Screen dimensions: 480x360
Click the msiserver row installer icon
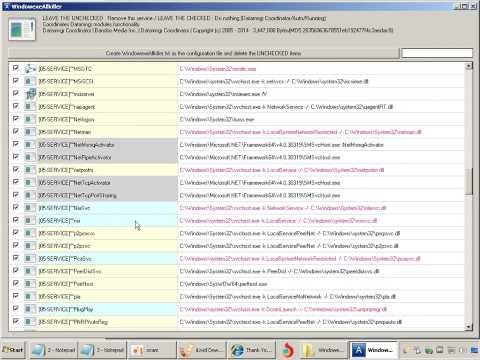pos(30,94)
